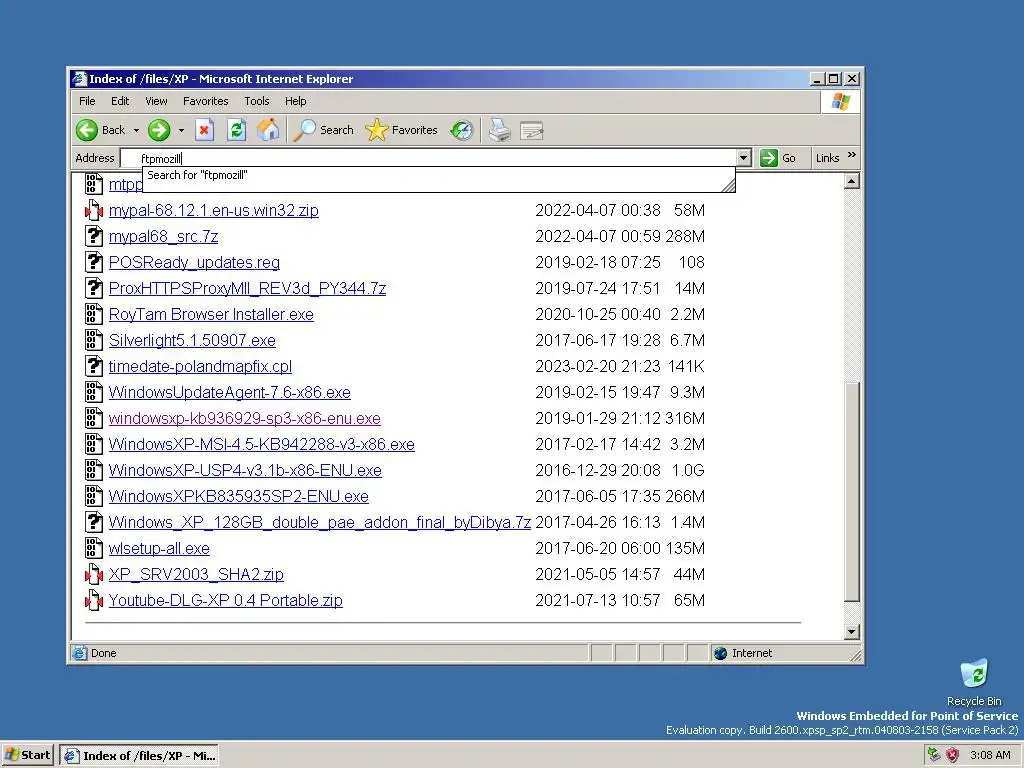Open the Back history dropdown arrow
1024x768 pixels.
pyautogui.click(x=136, y=130)
